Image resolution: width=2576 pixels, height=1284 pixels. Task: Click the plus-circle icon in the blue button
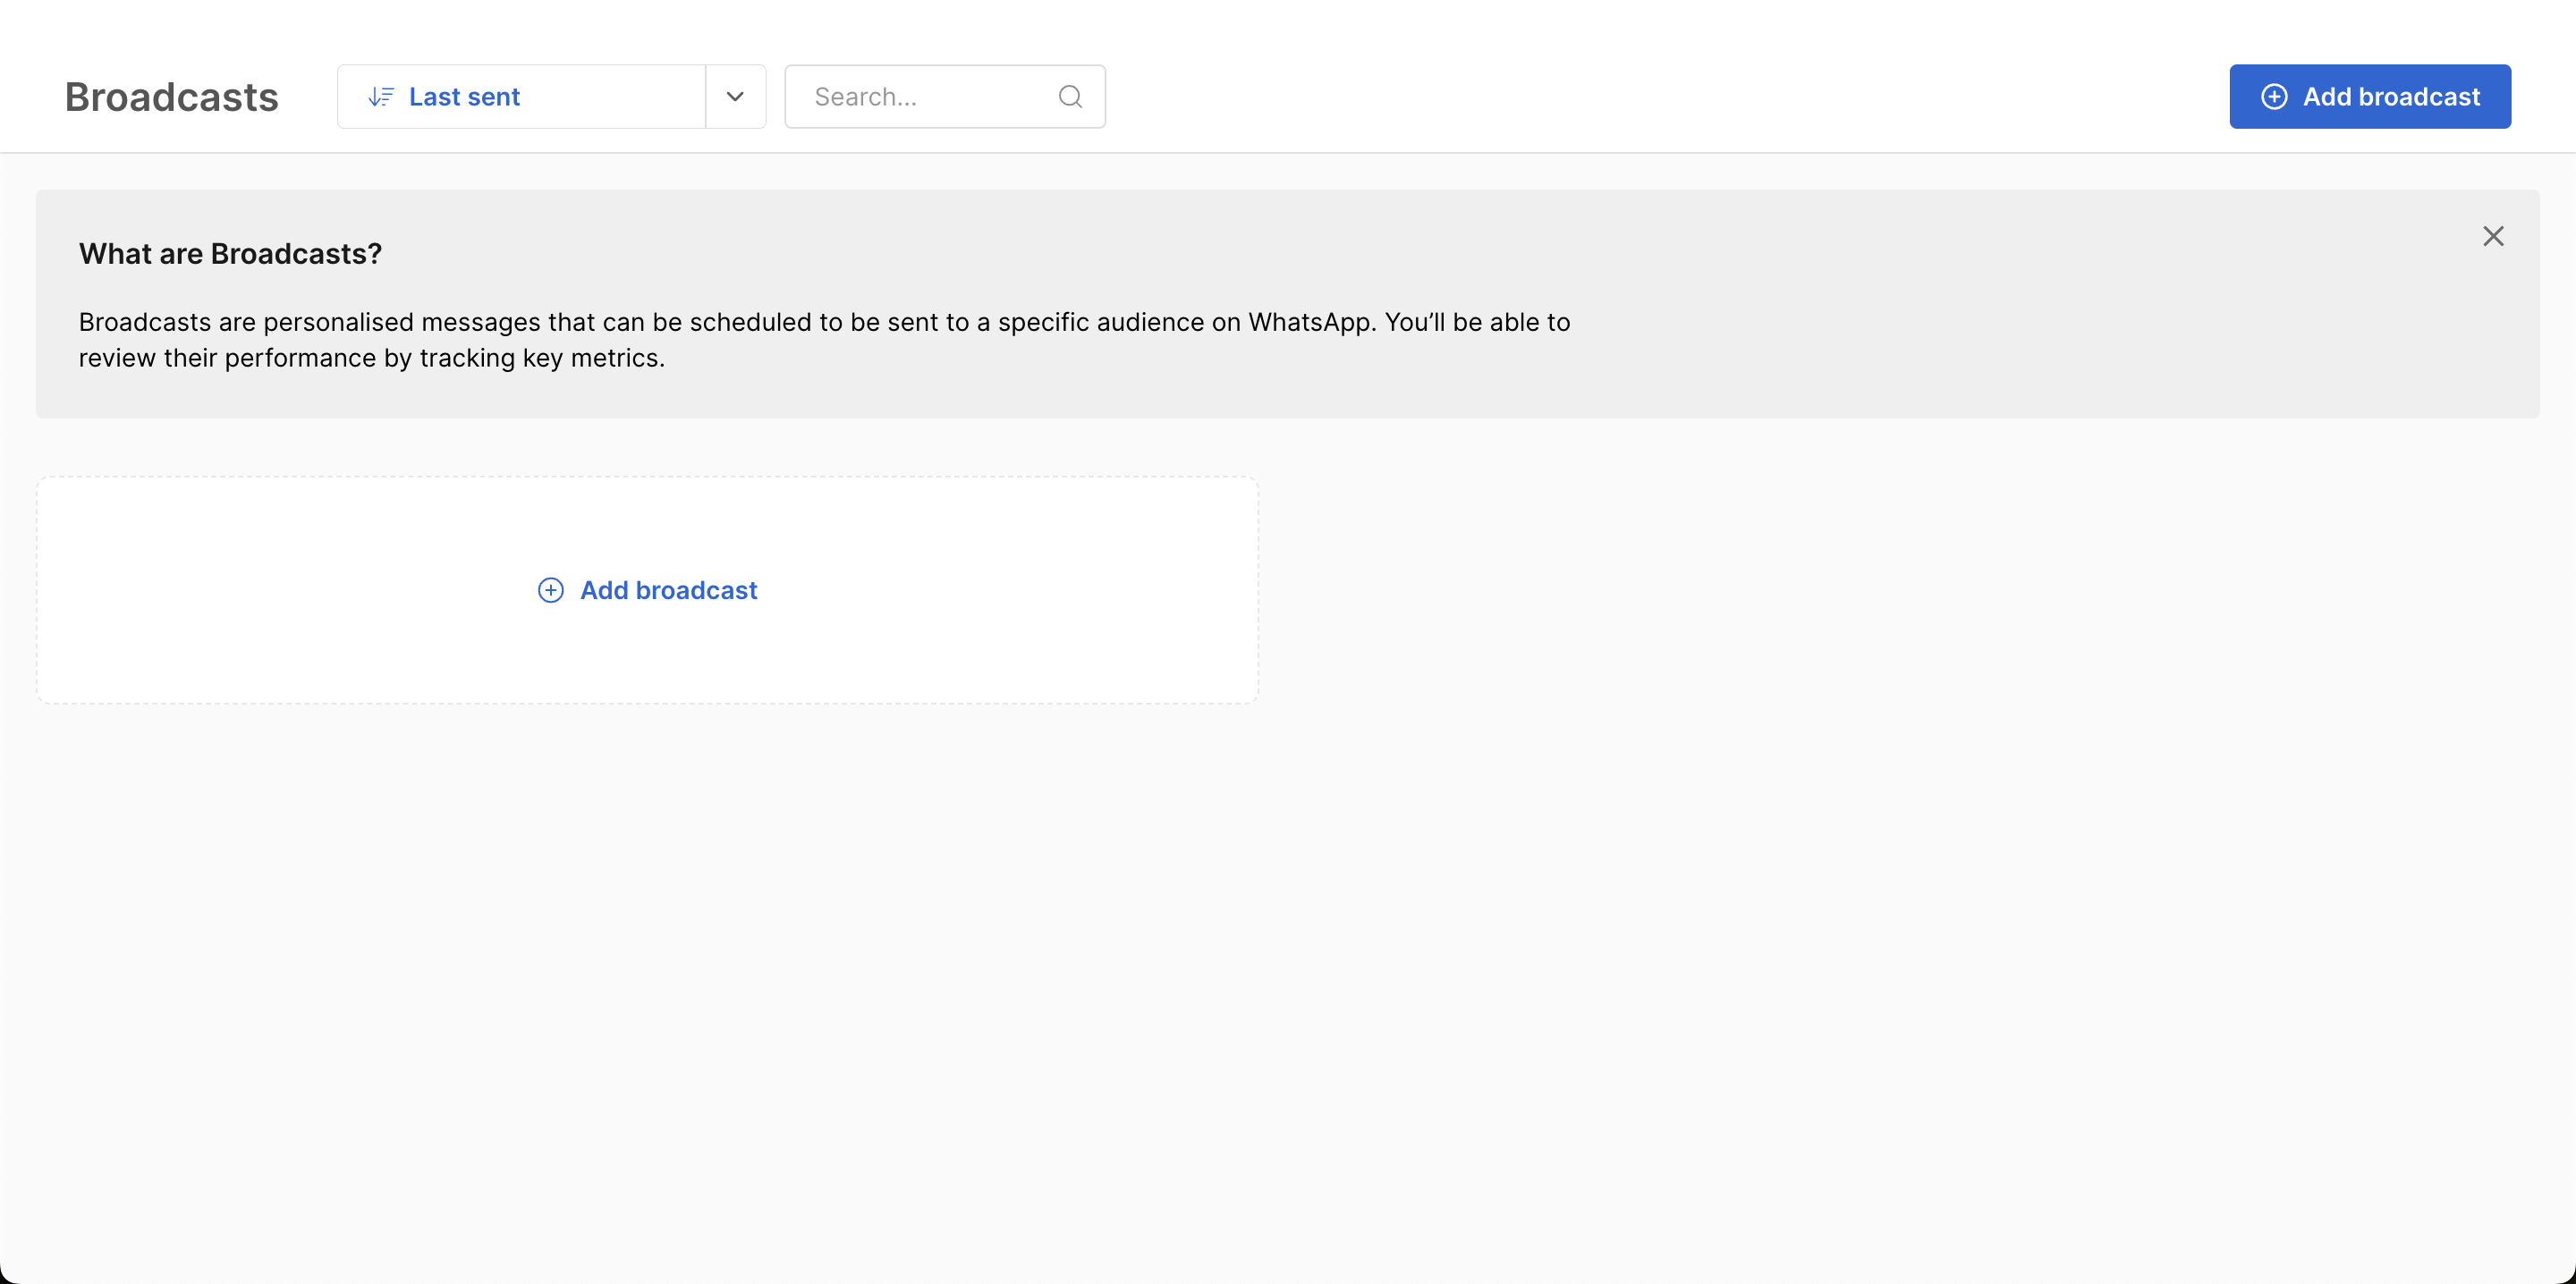coord(2274,97)
